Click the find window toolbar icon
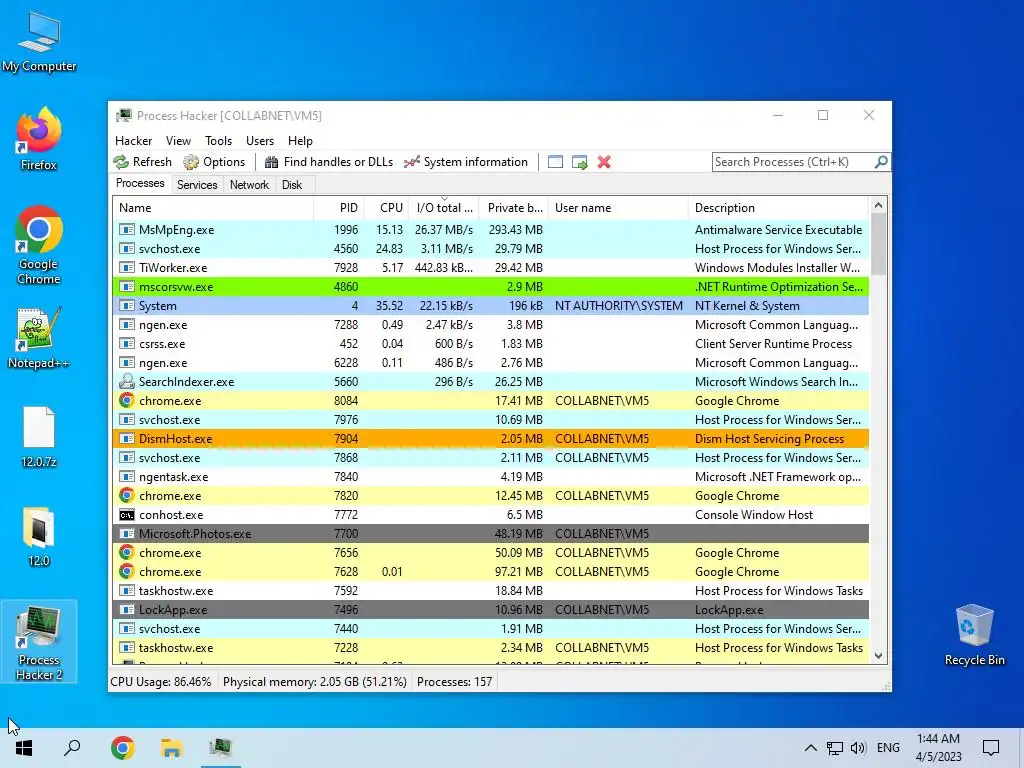The height and width of the screenshot is (768, 1024). pyautogui.click(x=555, y=162)
